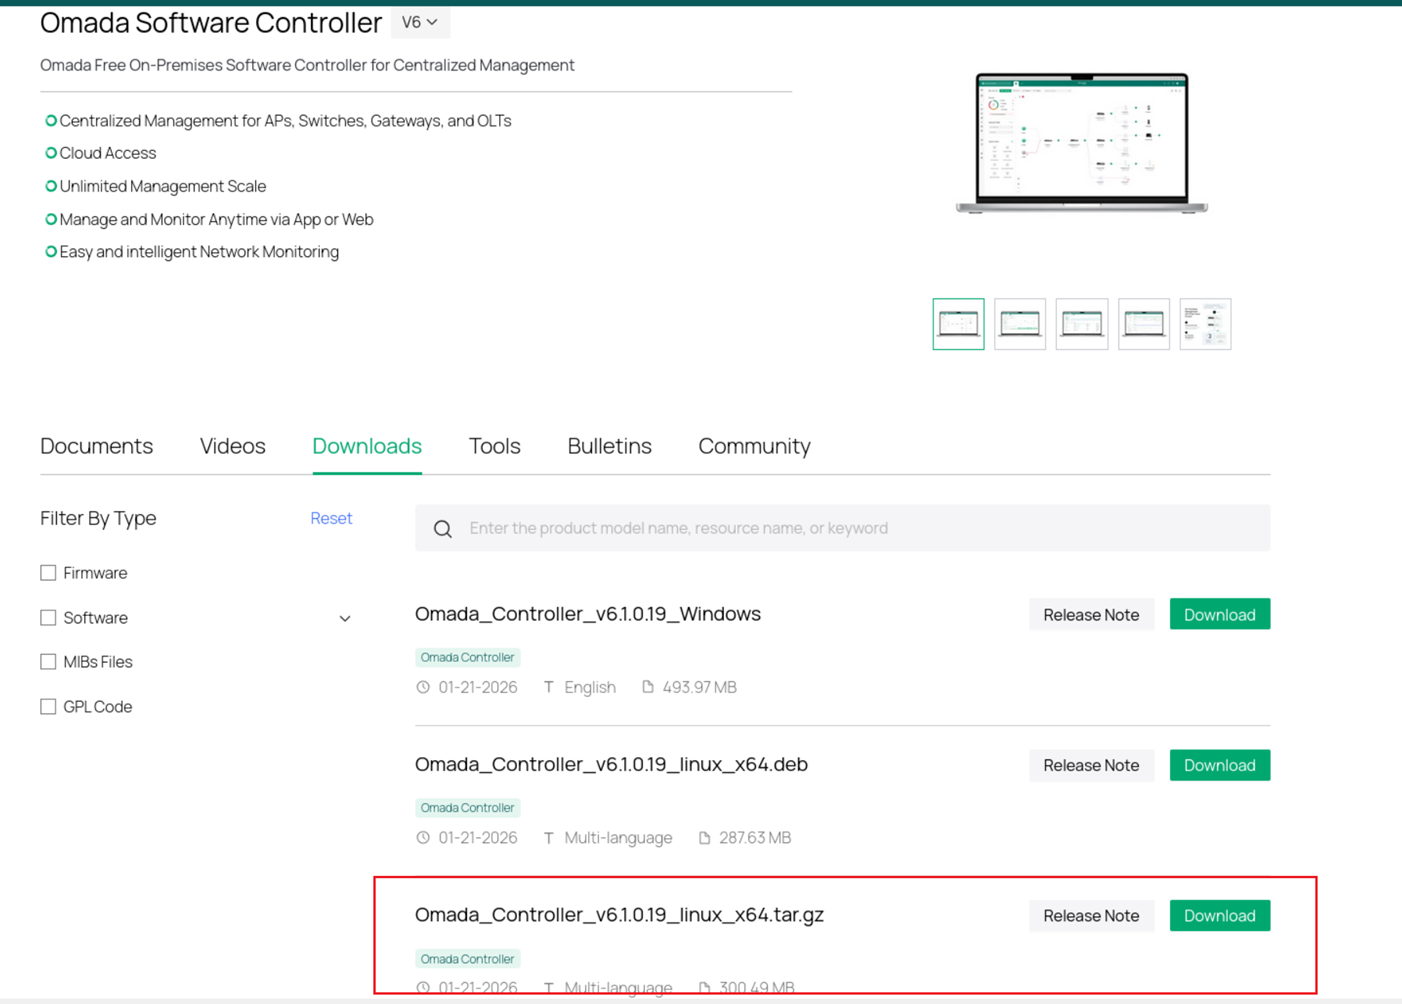Image resolution: width=1402 pixels, height=1004 pixels.
Task: Click the green bullet beside Cloud Access
Action: click(x=50, y=153)
